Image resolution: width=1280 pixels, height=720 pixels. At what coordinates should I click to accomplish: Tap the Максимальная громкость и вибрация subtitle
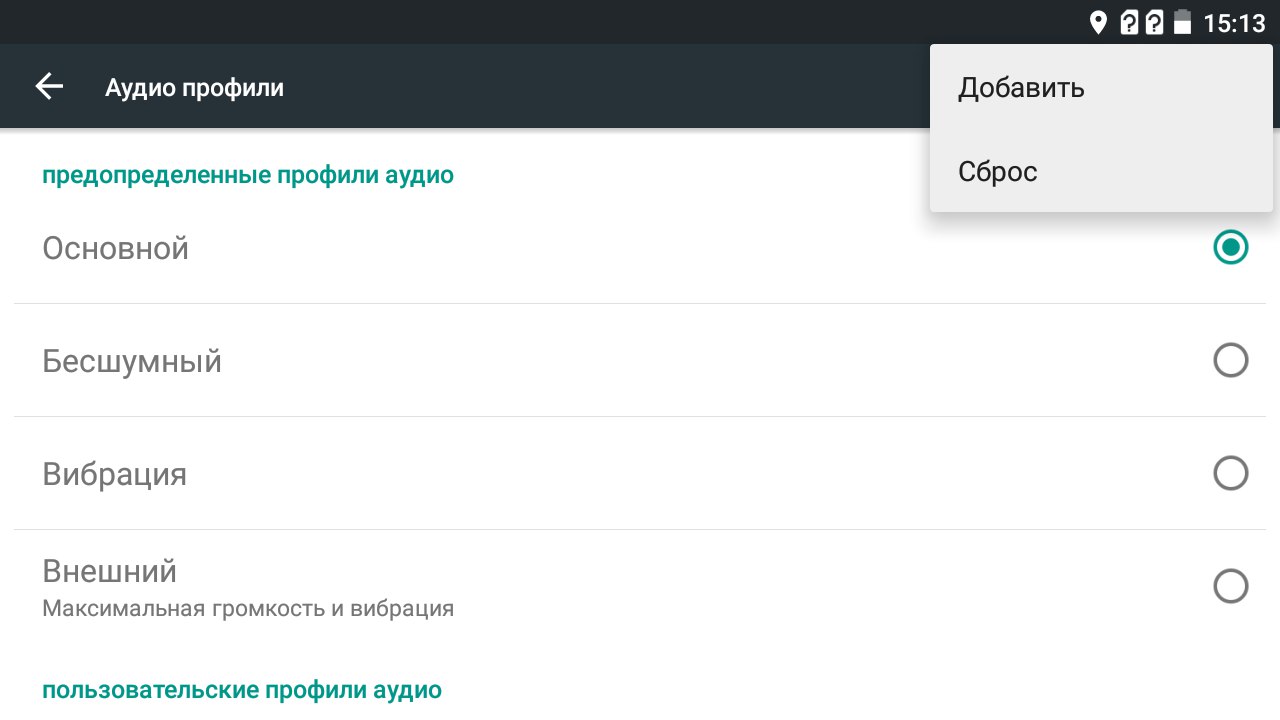(x=248, y=608)
